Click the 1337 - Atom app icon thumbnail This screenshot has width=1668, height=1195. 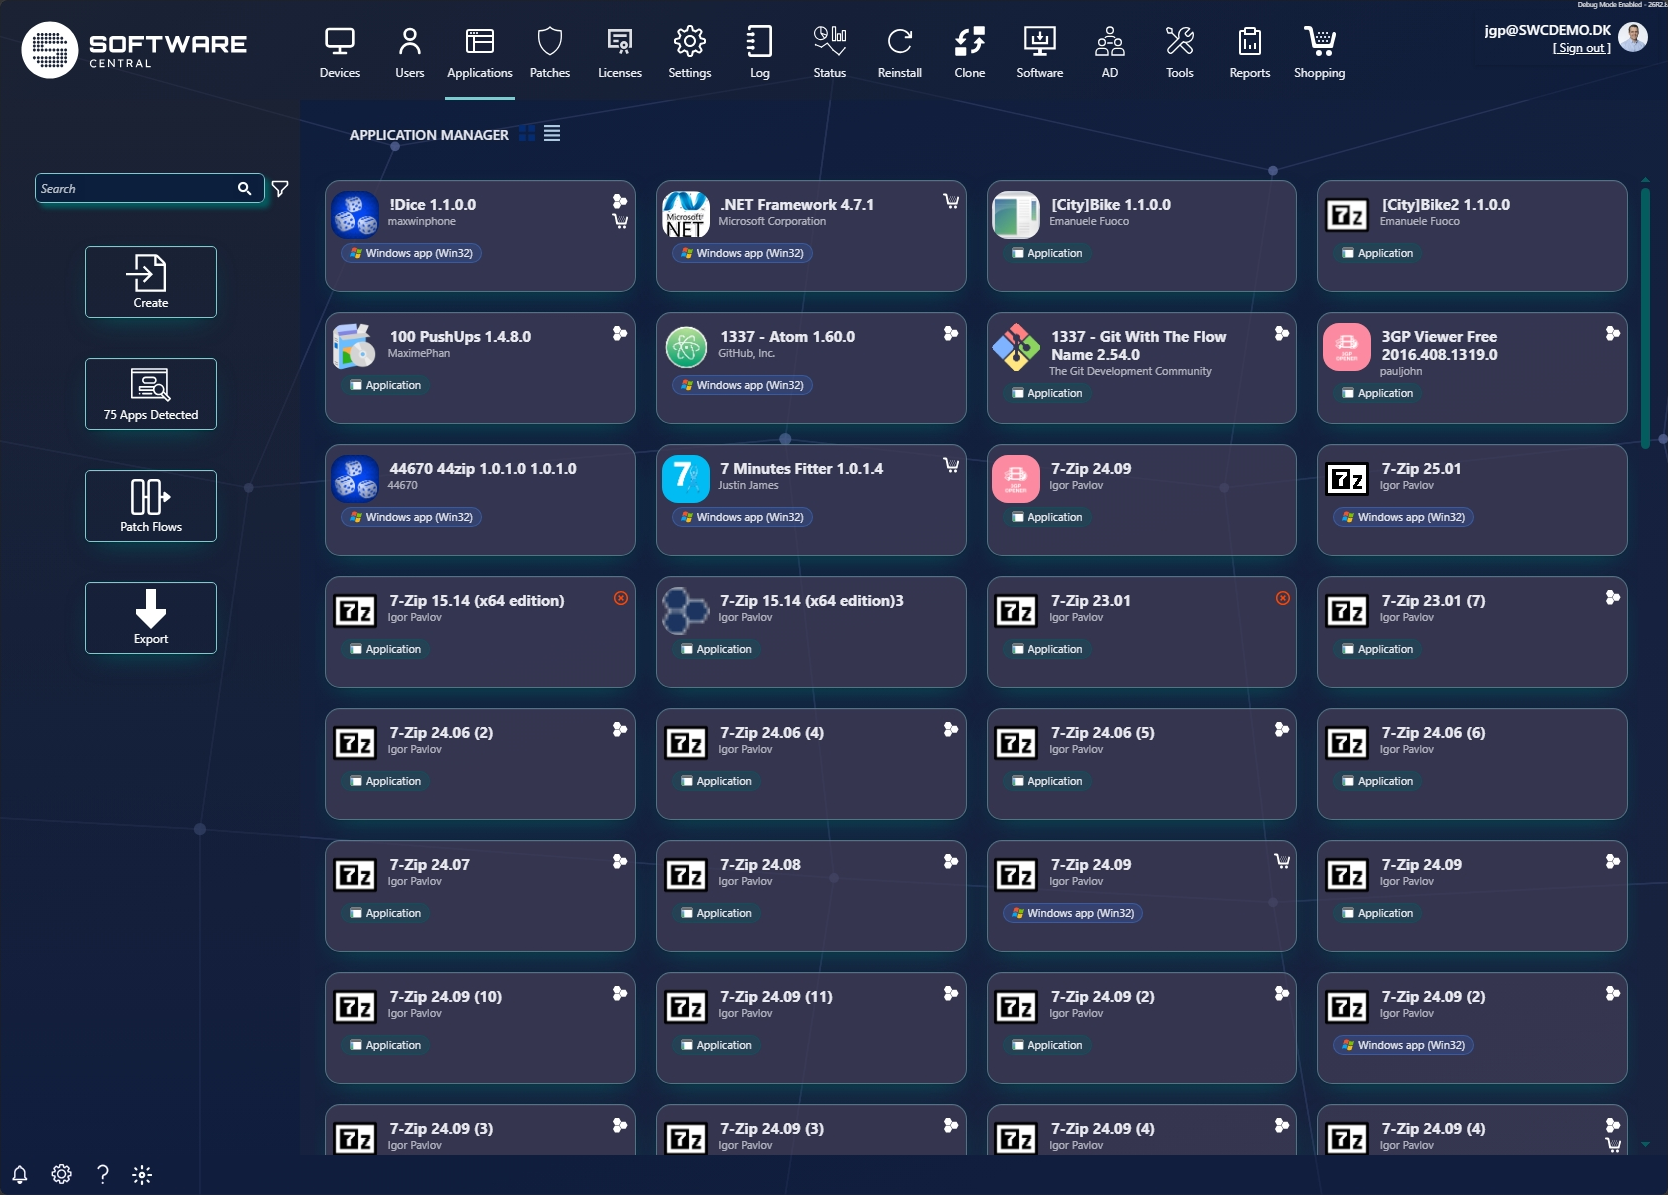tap(686, 347)
